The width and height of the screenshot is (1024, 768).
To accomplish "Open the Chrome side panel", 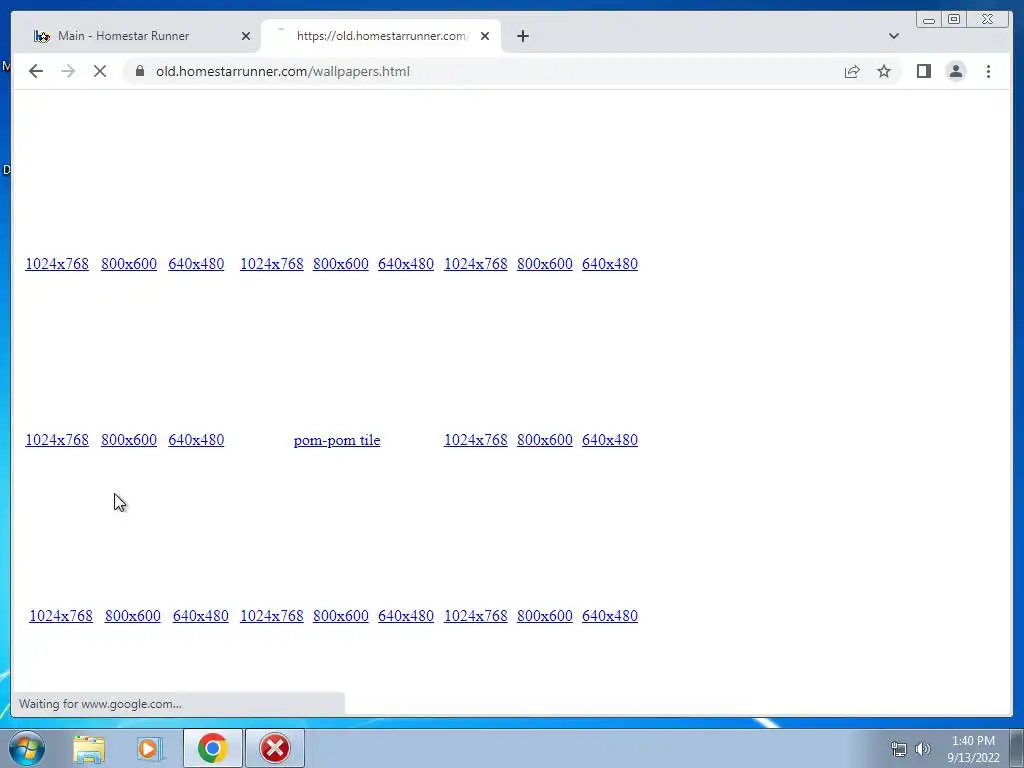I will coord(923,71).
